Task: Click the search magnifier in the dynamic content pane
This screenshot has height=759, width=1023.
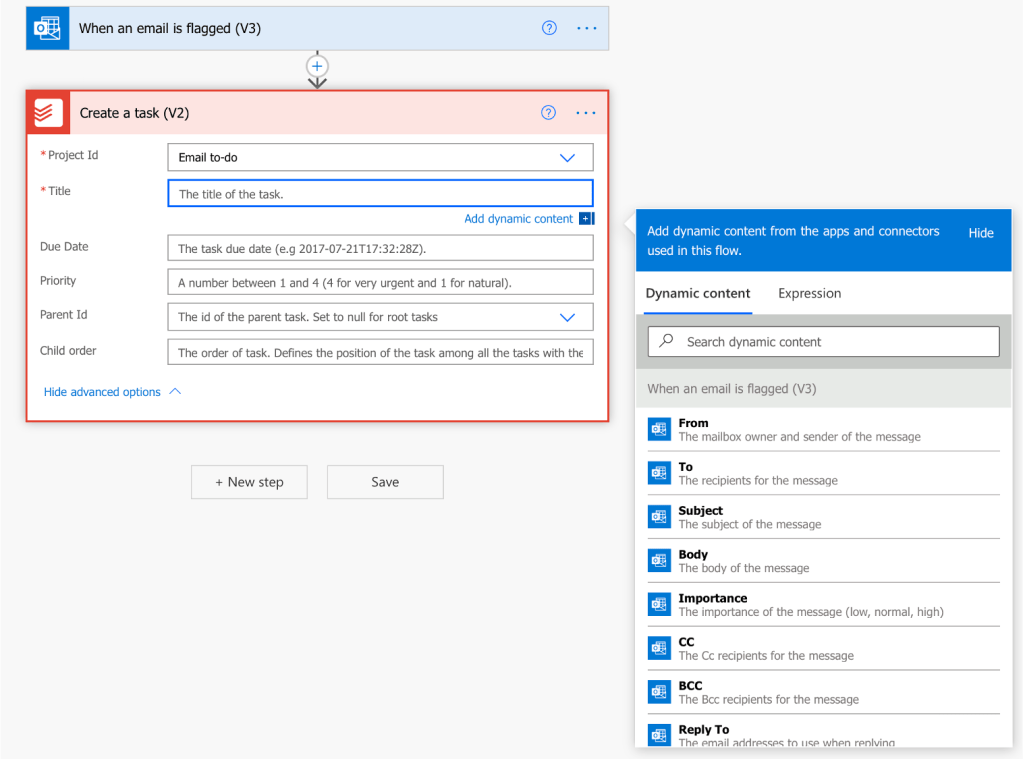Action: pos(664,341)
